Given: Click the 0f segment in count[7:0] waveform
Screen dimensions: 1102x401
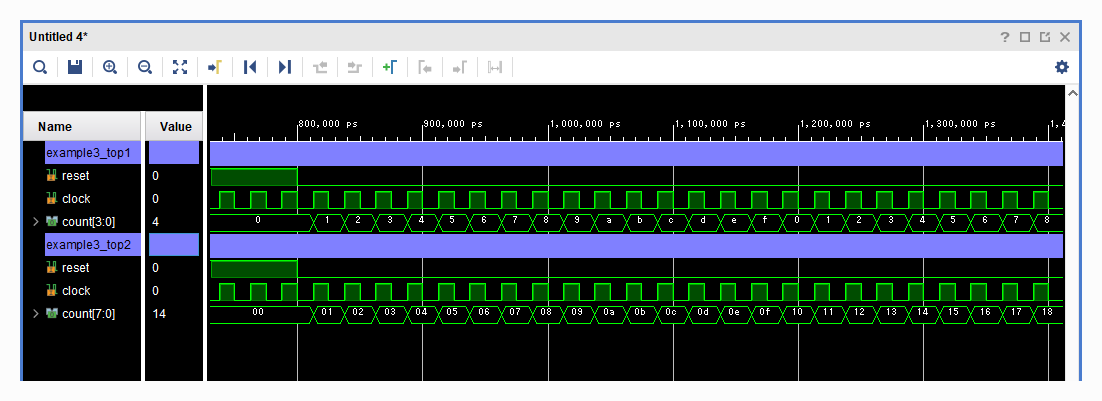Looking at the screenshot, I should coord(765,313).
